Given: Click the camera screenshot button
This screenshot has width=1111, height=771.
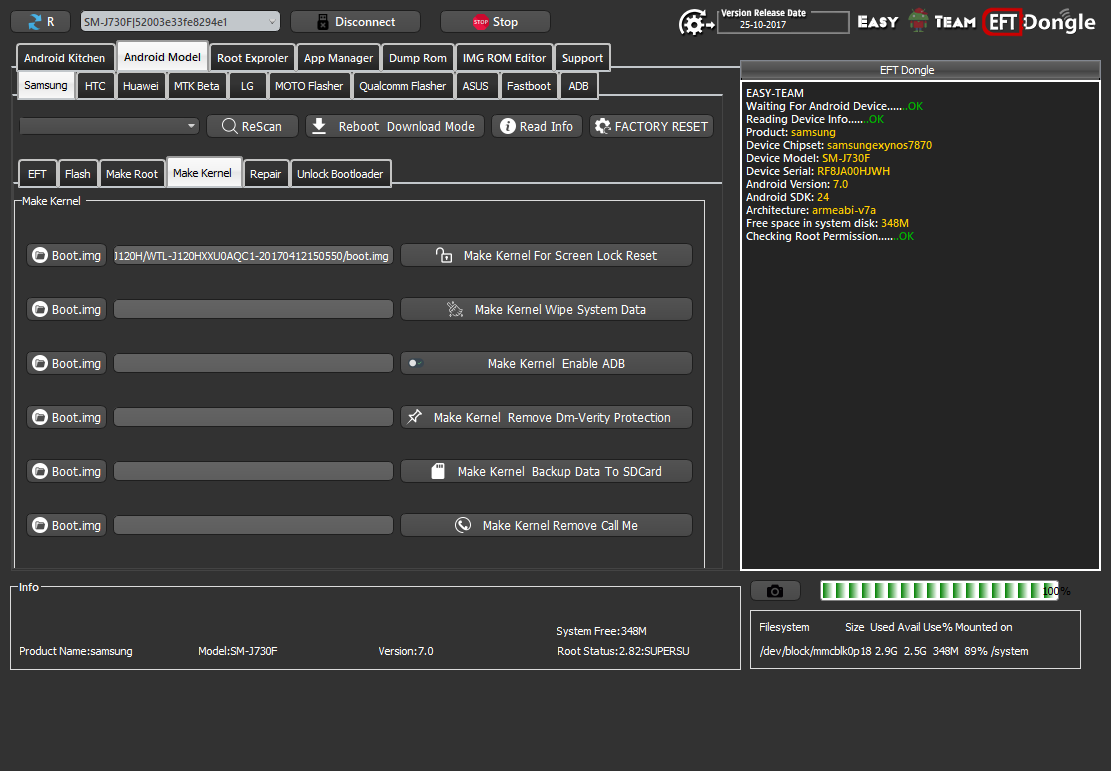Looking at the screenshot, I should (775, 591).
